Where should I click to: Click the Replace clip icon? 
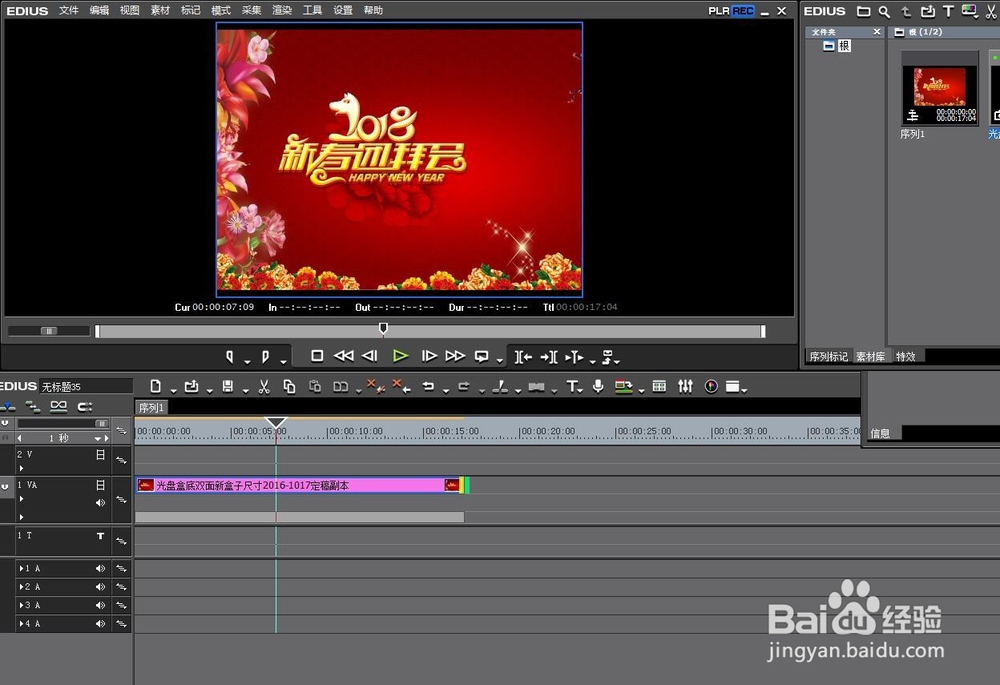click(341, 387)
